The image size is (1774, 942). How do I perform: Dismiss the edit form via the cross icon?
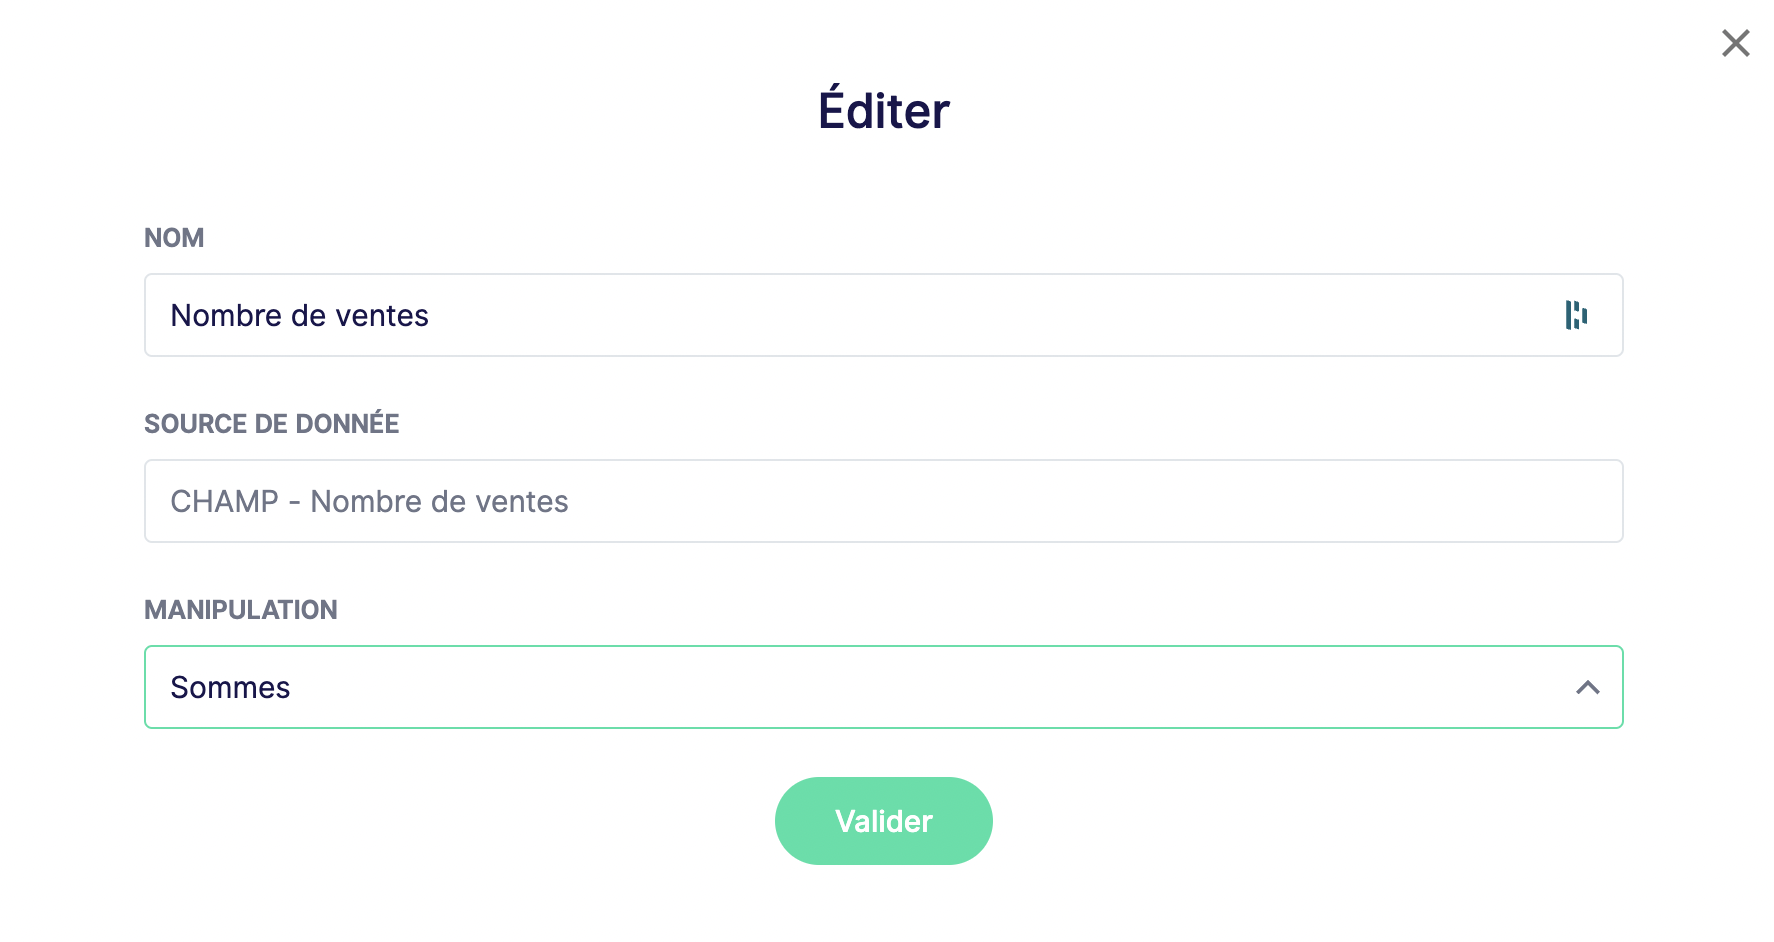[1735, 43]
